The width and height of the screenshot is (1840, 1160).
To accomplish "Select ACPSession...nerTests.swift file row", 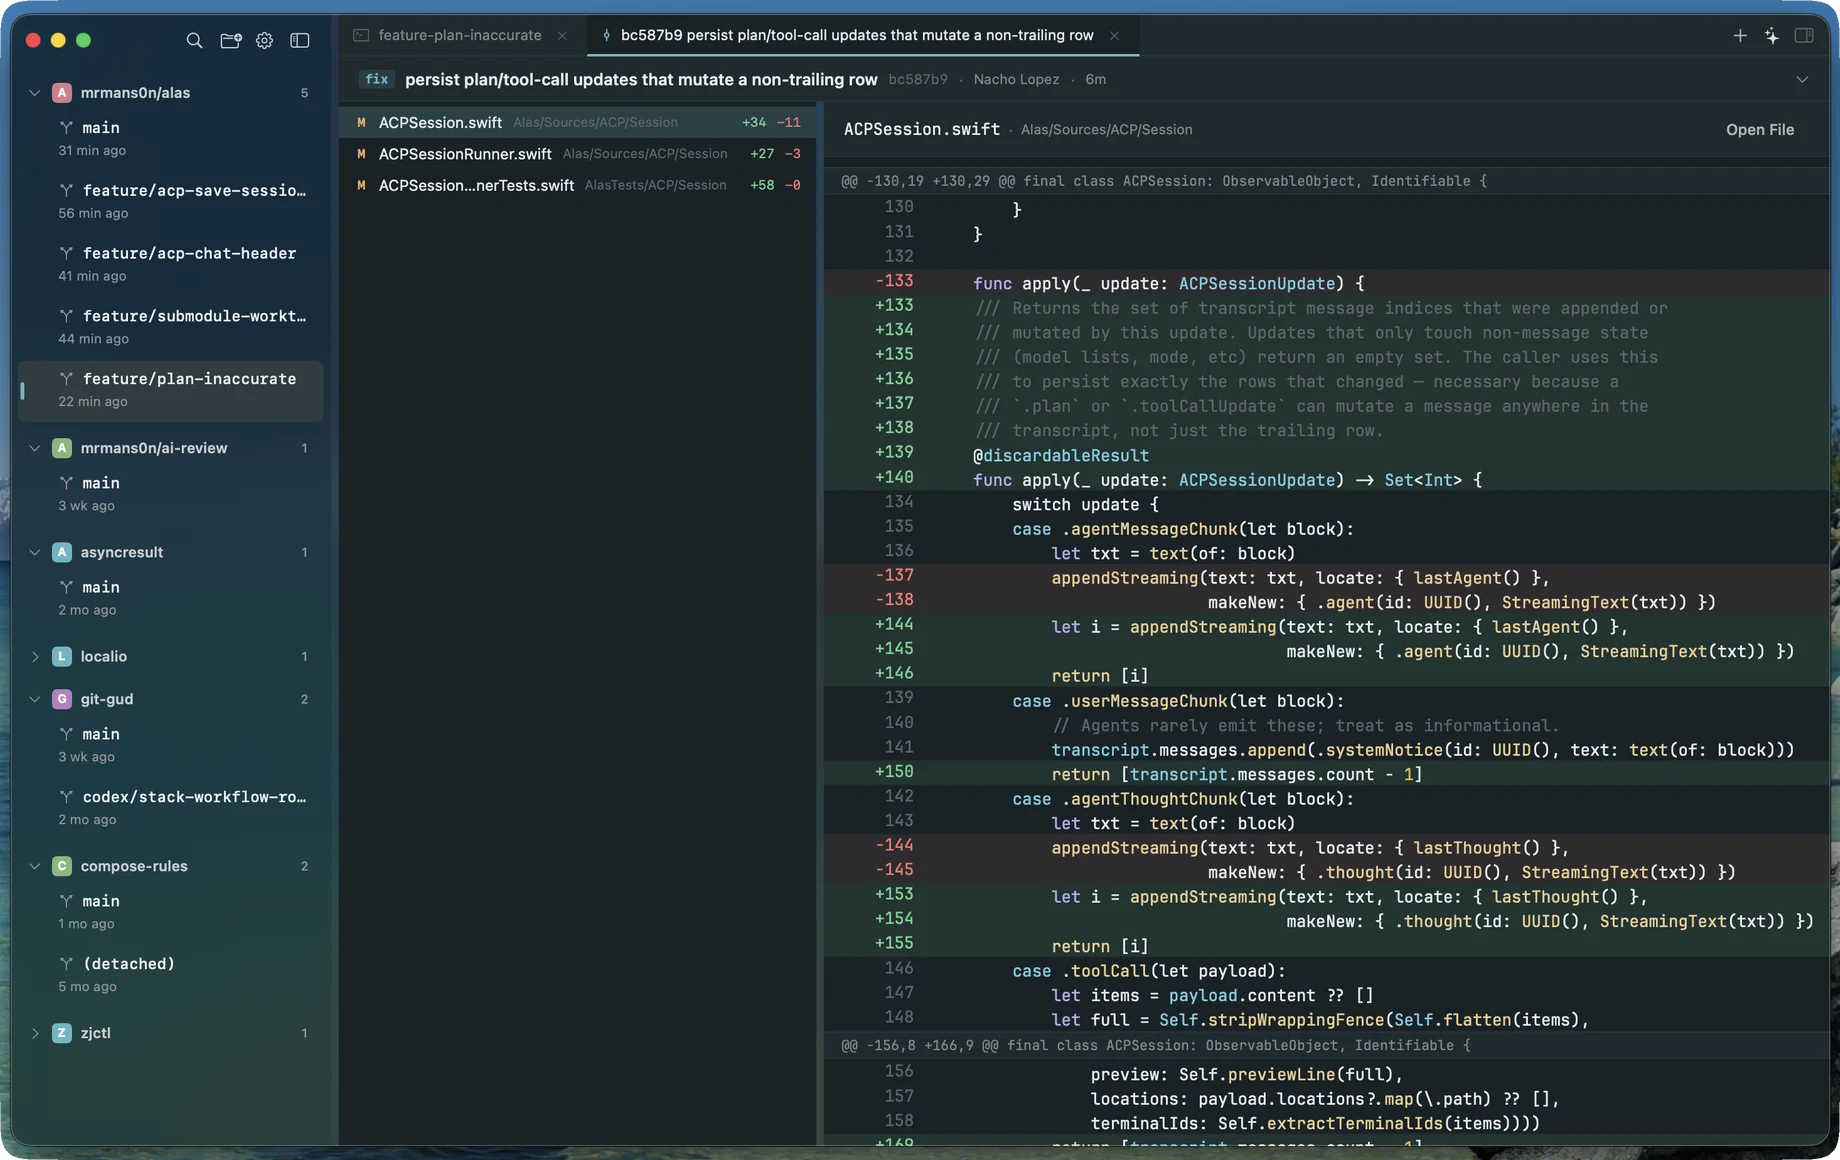I will point(578,185).
